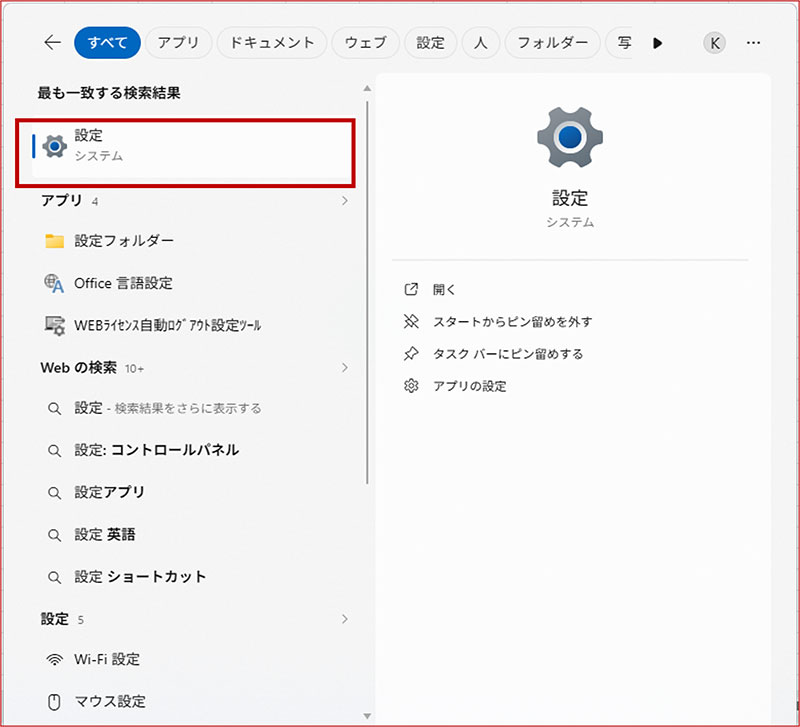This screenshot has height=727, width=800.
Task: Expand the アプリ results section
Action: pos(345,199)
